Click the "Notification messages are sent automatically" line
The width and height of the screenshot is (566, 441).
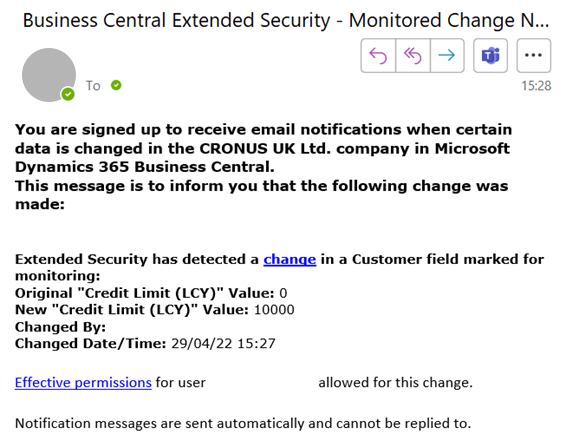243,423
